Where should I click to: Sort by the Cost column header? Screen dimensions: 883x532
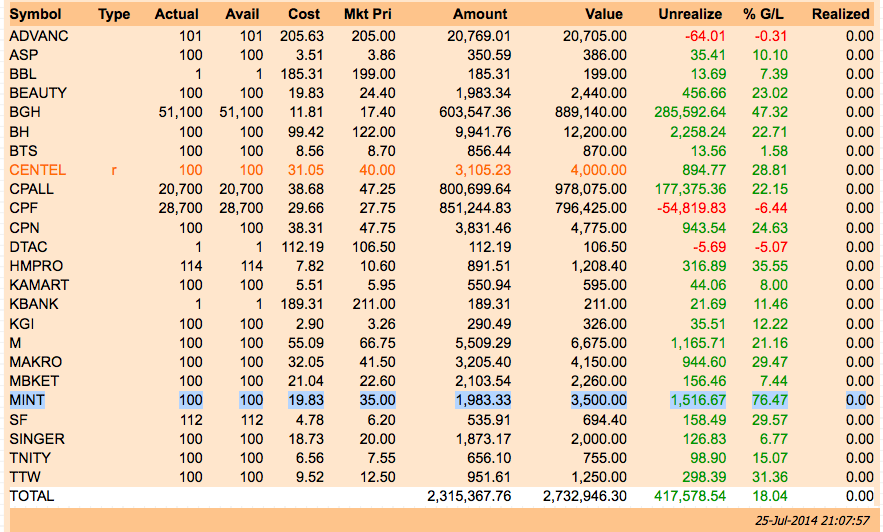(x=304, y=14)
